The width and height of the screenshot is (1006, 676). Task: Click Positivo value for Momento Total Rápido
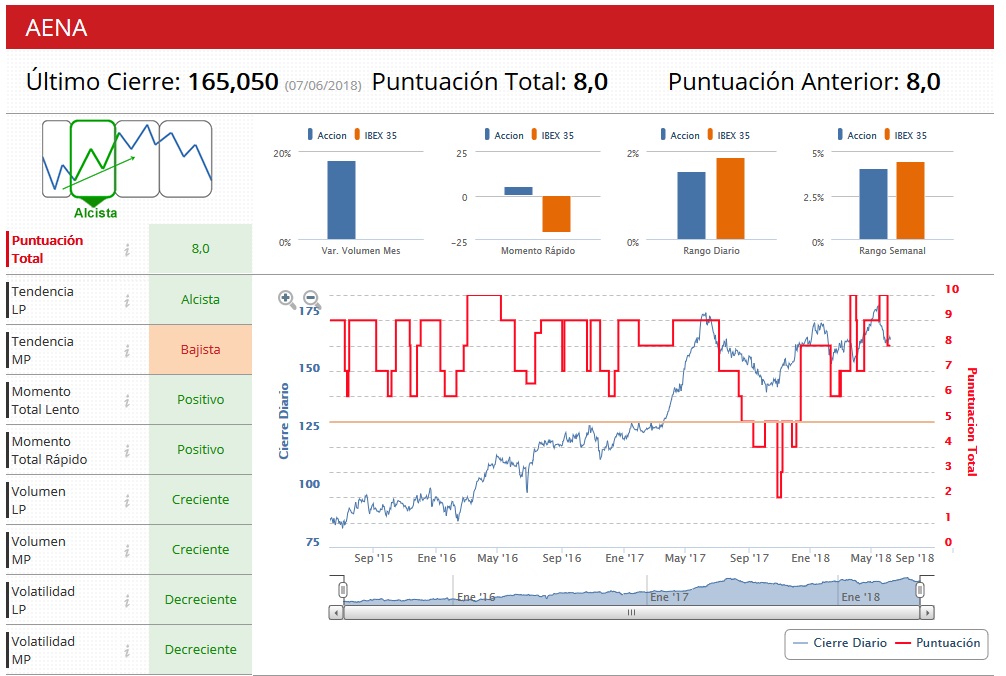[x=200, y=450]
